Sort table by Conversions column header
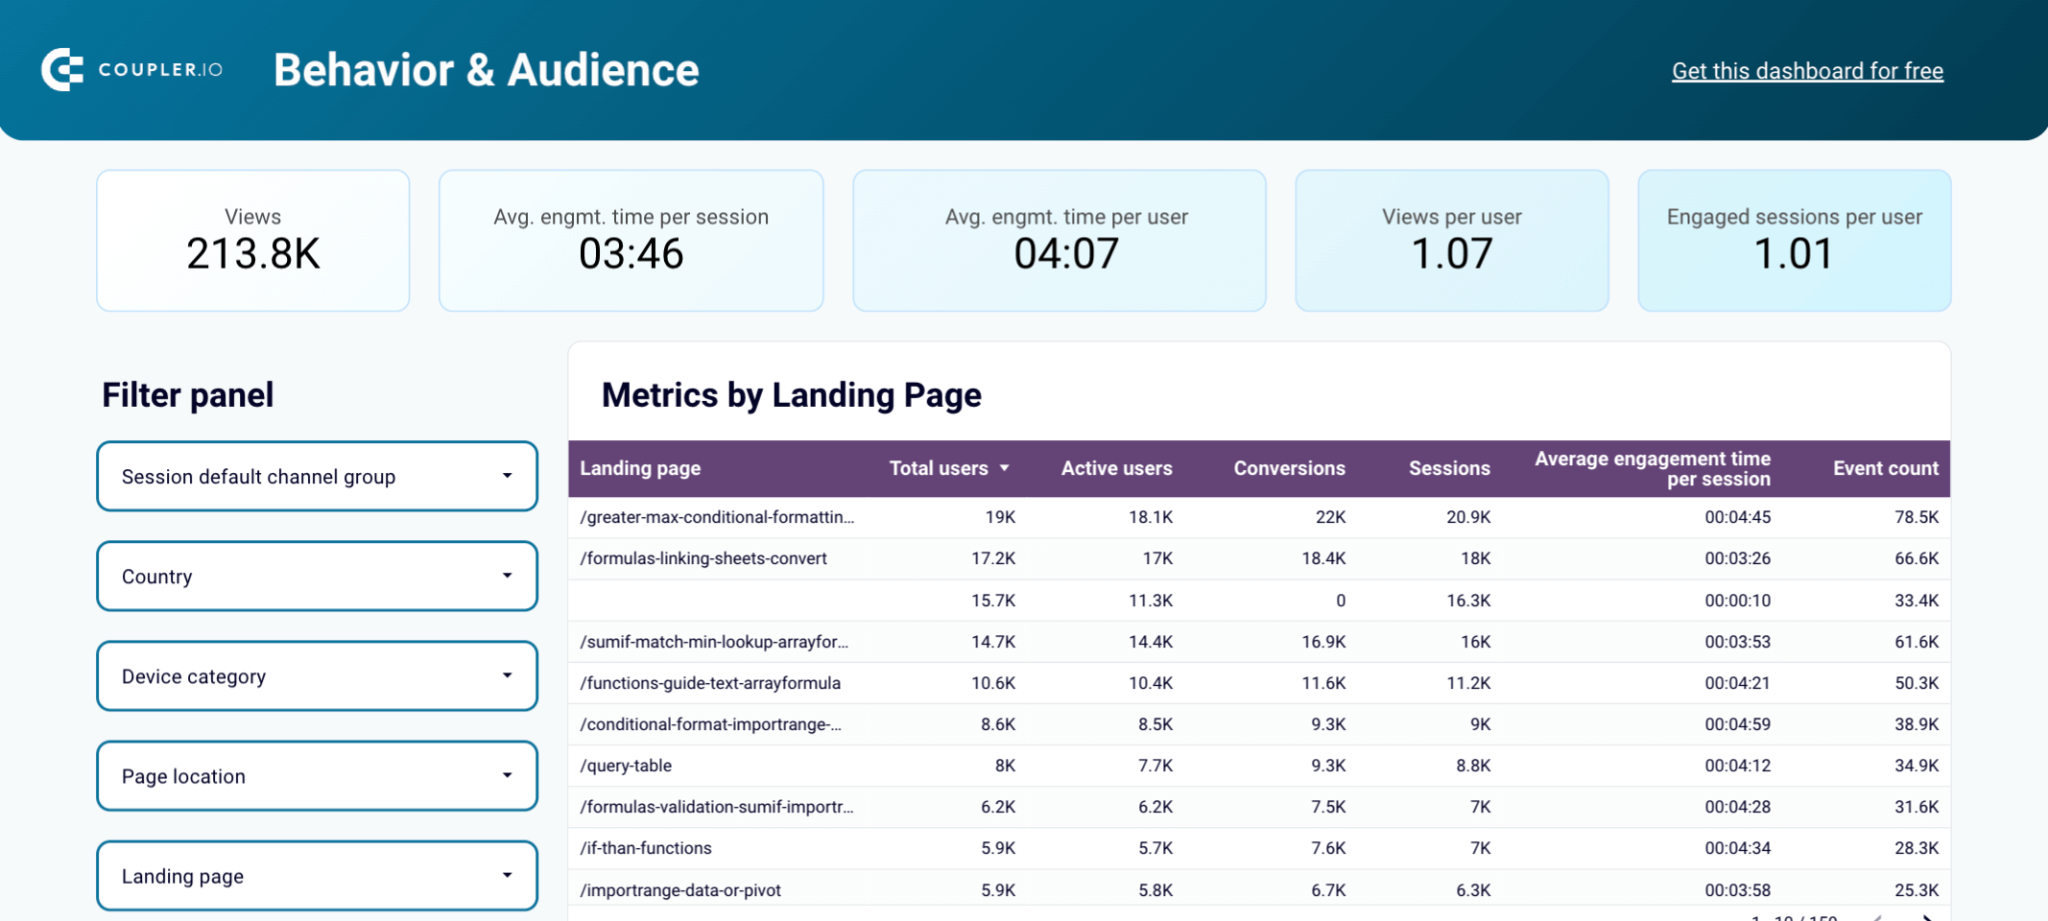2048x921 pixels. (1289, 468)
